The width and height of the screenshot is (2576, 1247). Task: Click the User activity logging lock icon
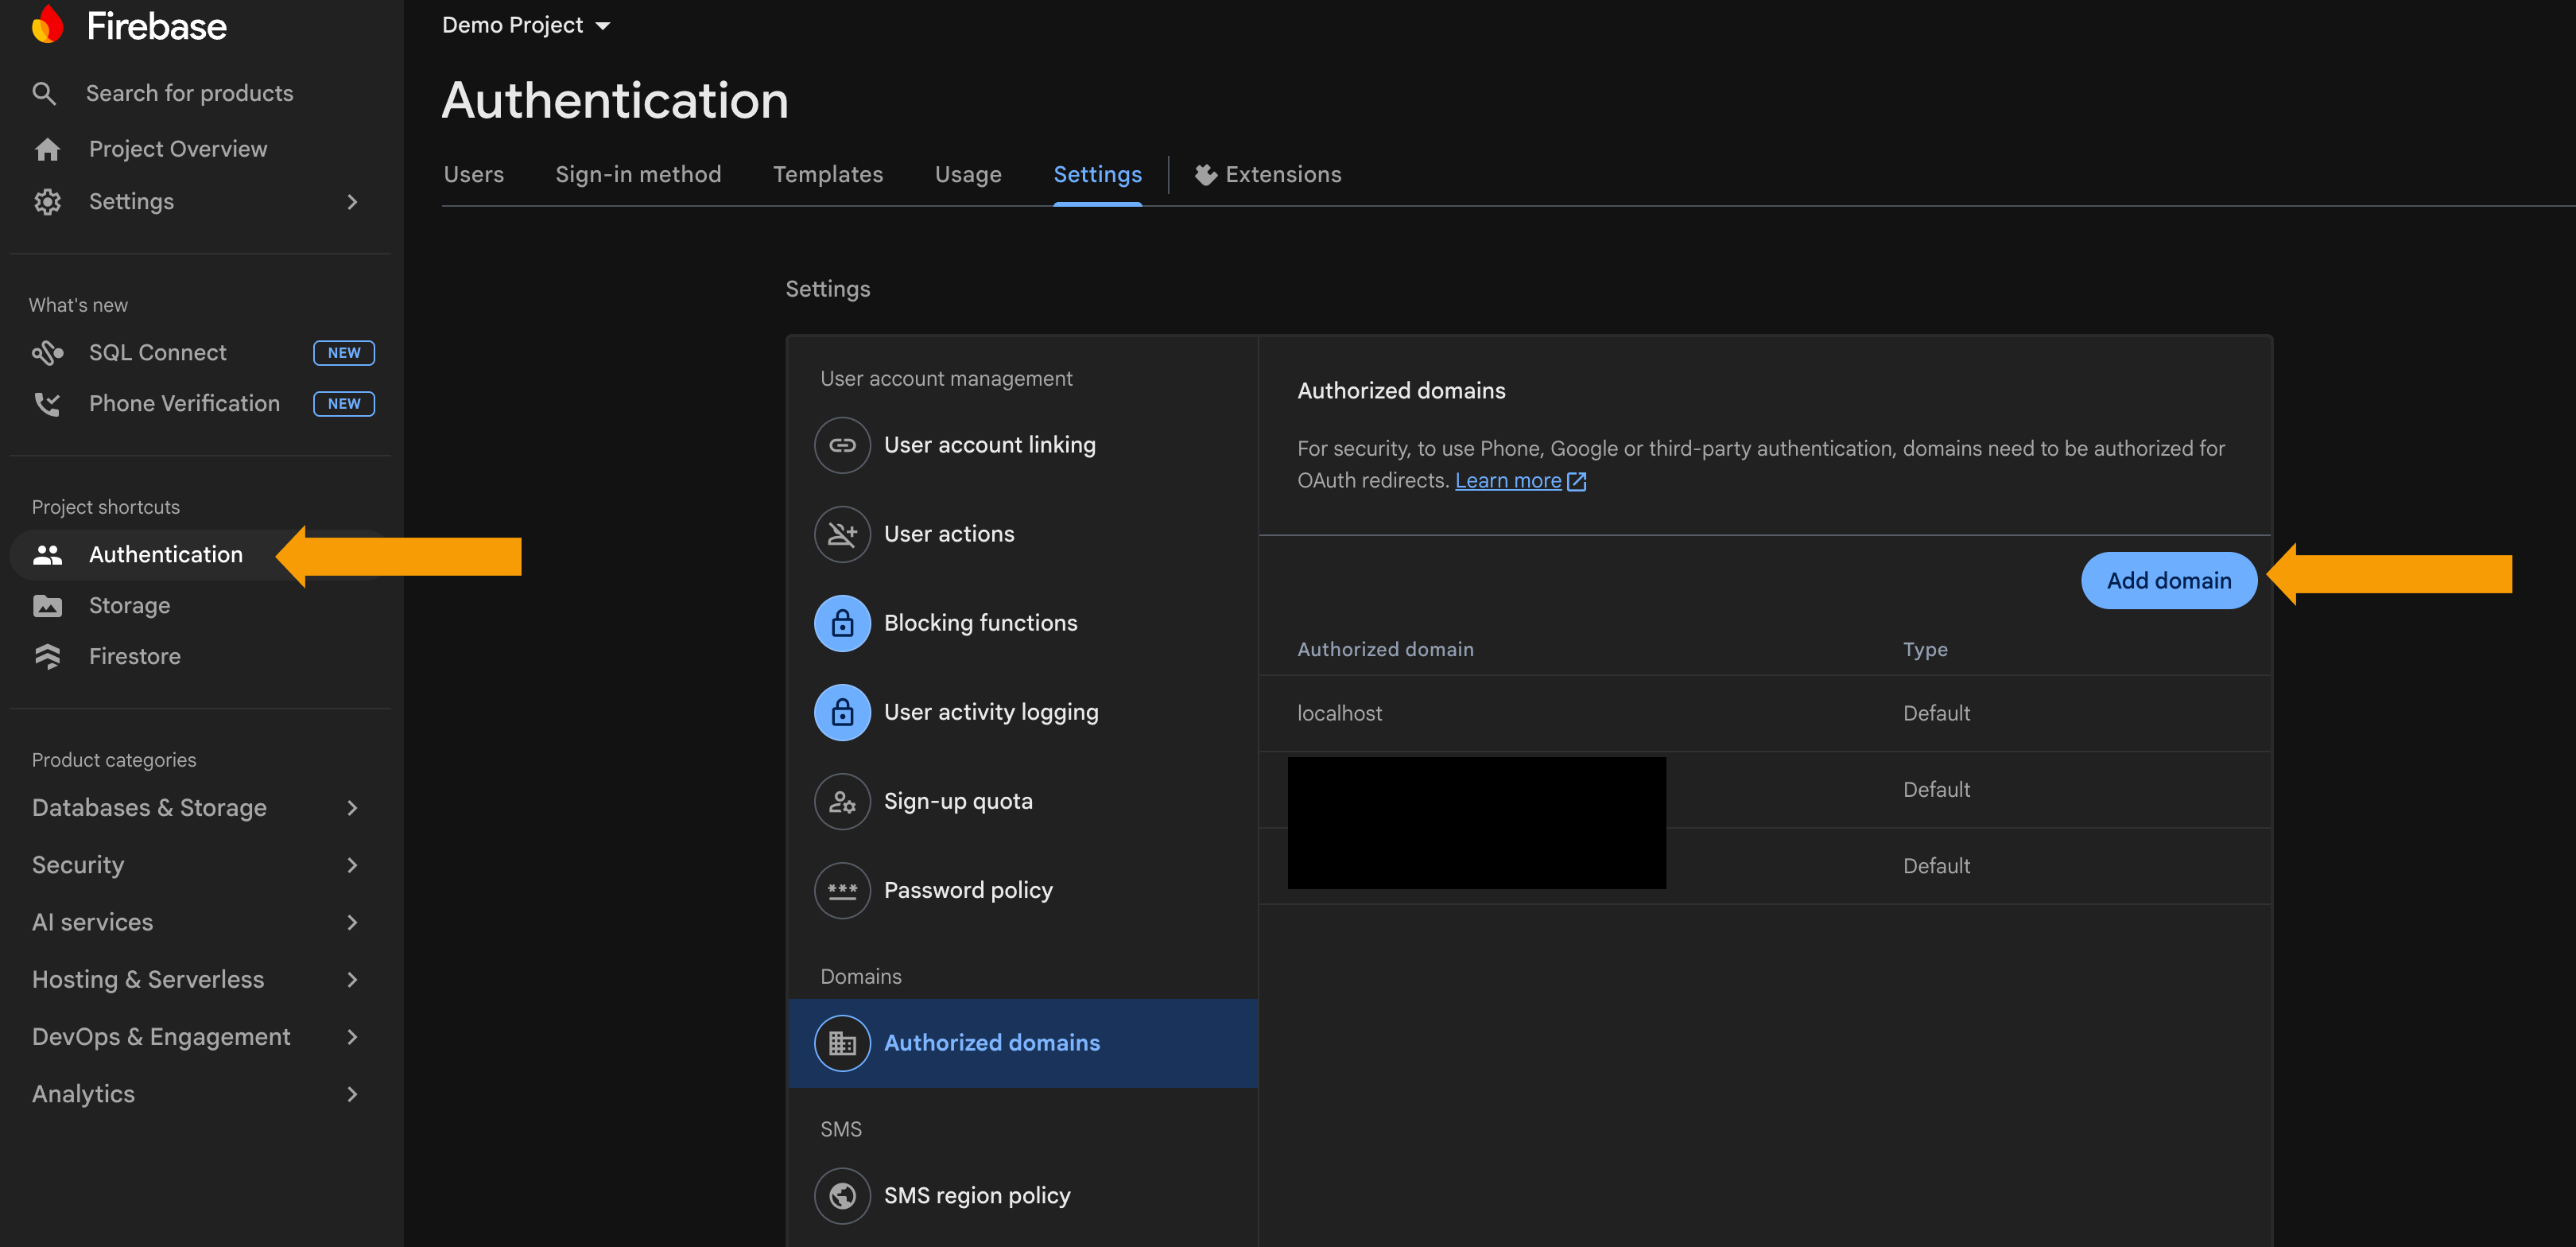tap(842, 712)
